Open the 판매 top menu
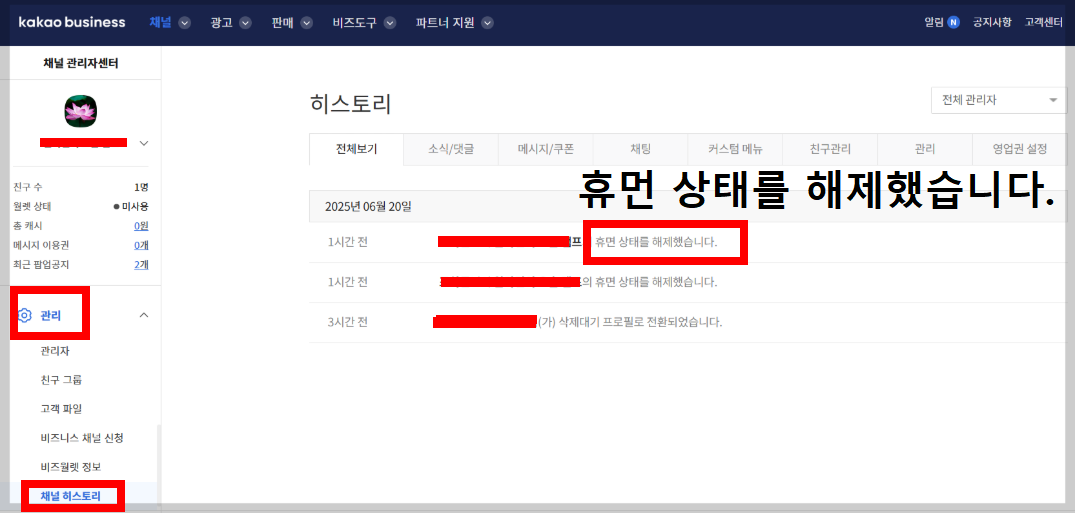The width and height of the screenshot is (1079, 514). coord(282,22)
